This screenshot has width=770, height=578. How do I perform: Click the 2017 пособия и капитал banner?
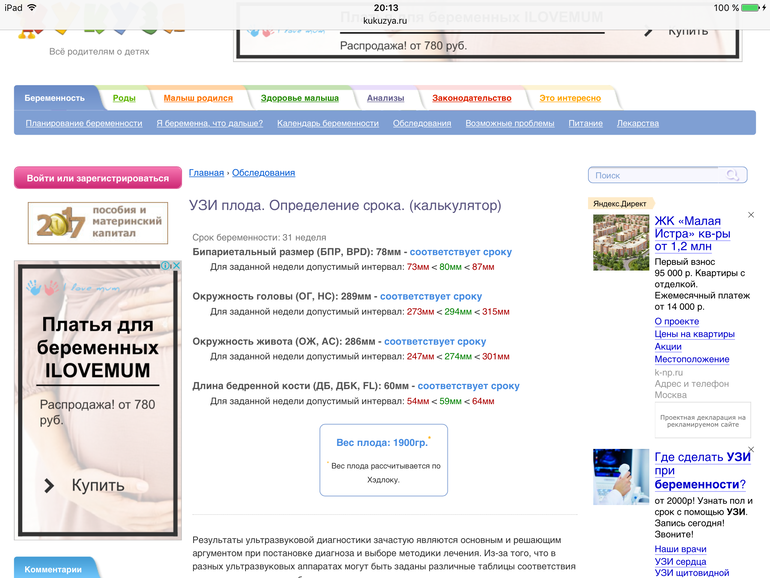(98, 223)
